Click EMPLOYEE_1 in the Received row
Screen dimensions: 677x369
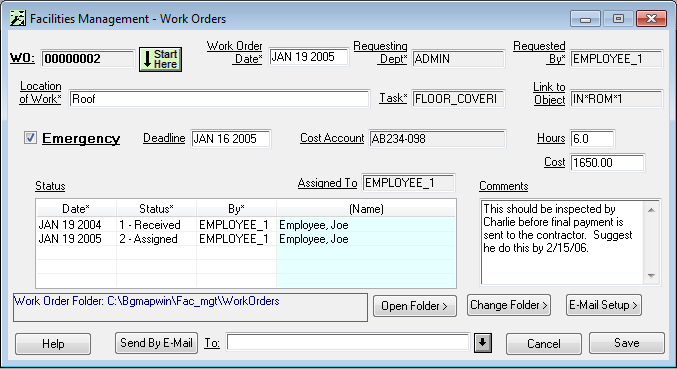click(236, 225)
